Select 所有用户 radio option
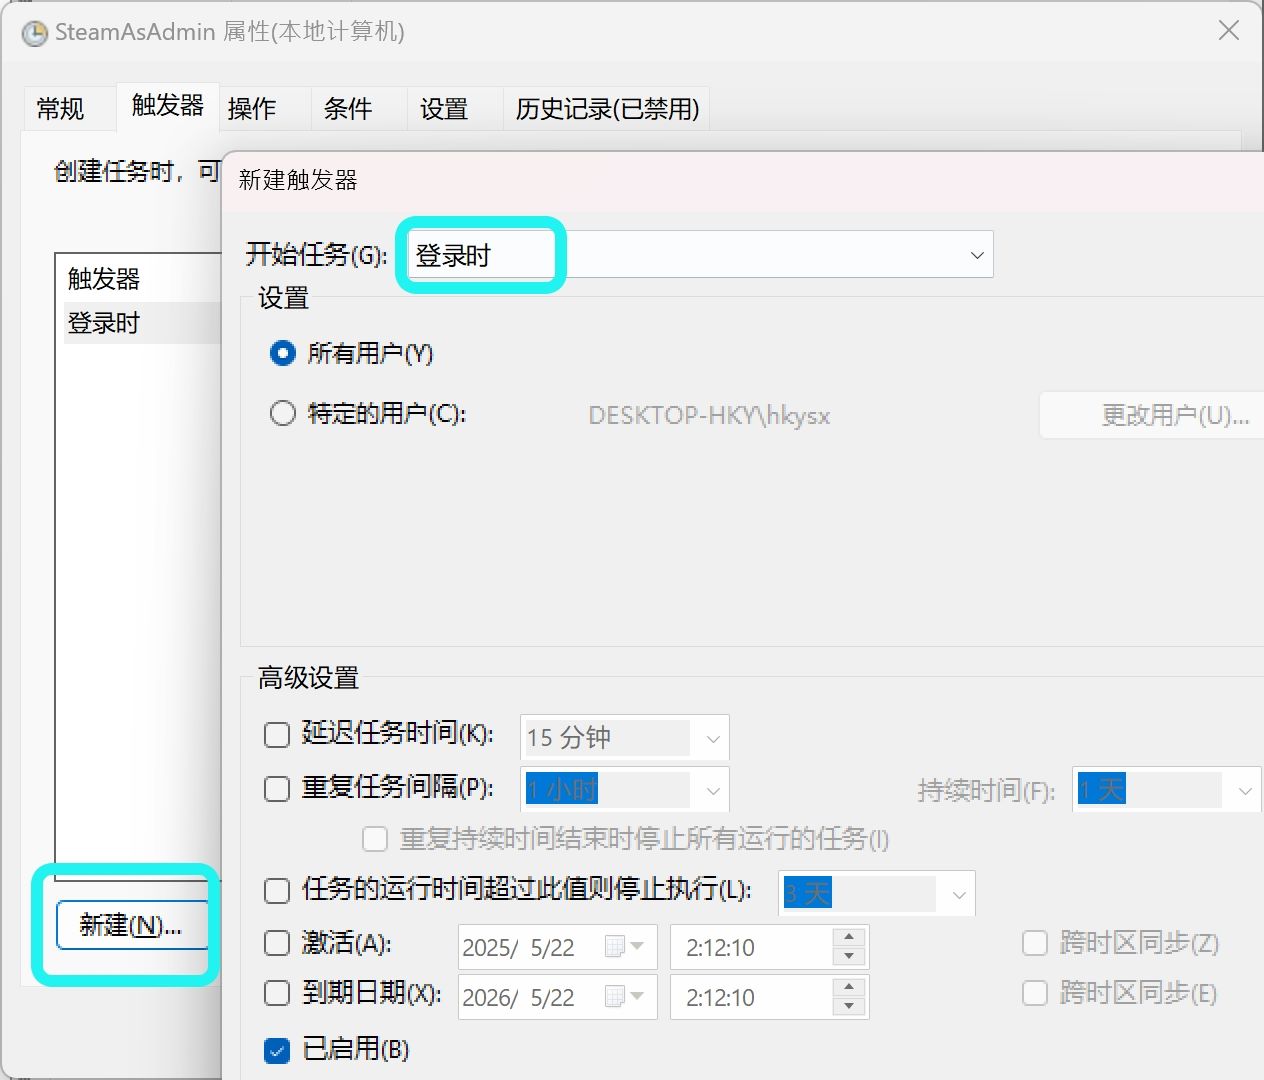 coord(283,353)
